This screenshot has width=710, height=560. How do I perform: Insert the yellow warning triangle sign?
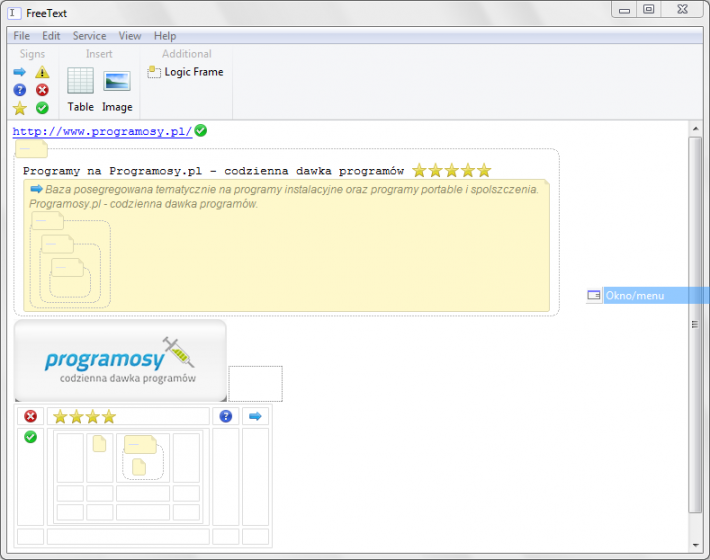[42, 72]
